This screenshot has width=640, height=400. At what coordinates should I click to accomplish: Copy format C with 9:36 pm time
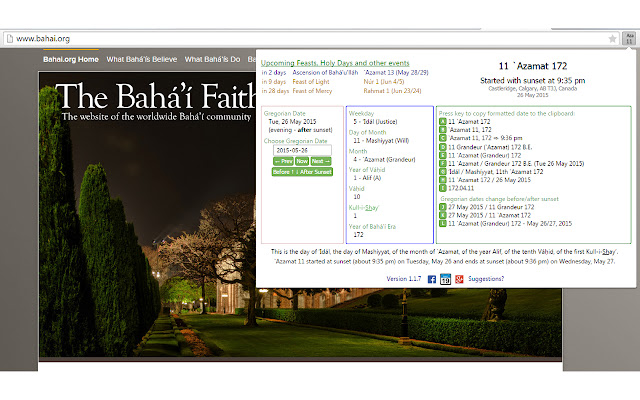click(442, 138)
